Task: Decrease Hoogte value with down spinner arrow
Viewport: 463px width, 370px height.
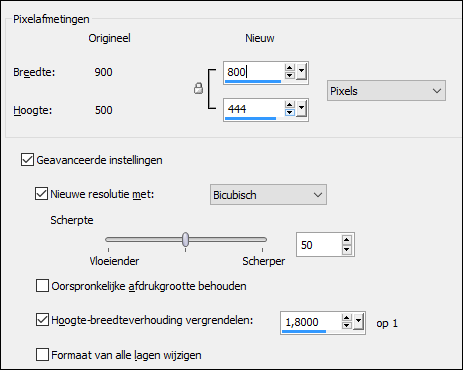Action: pos(290,112)
